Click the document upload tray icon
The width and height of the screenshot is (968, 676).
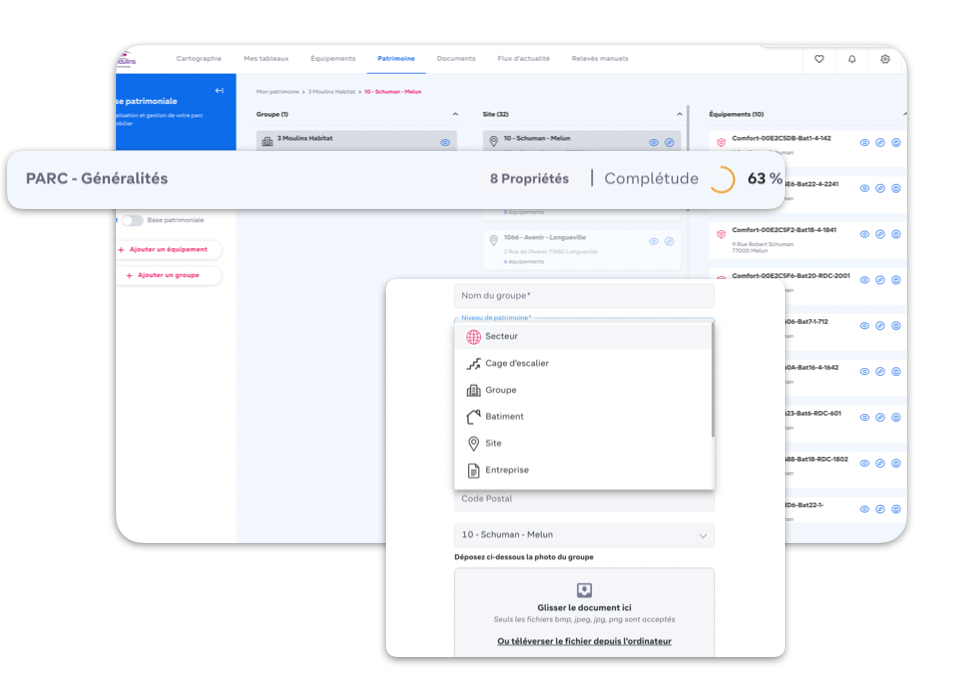584,590
